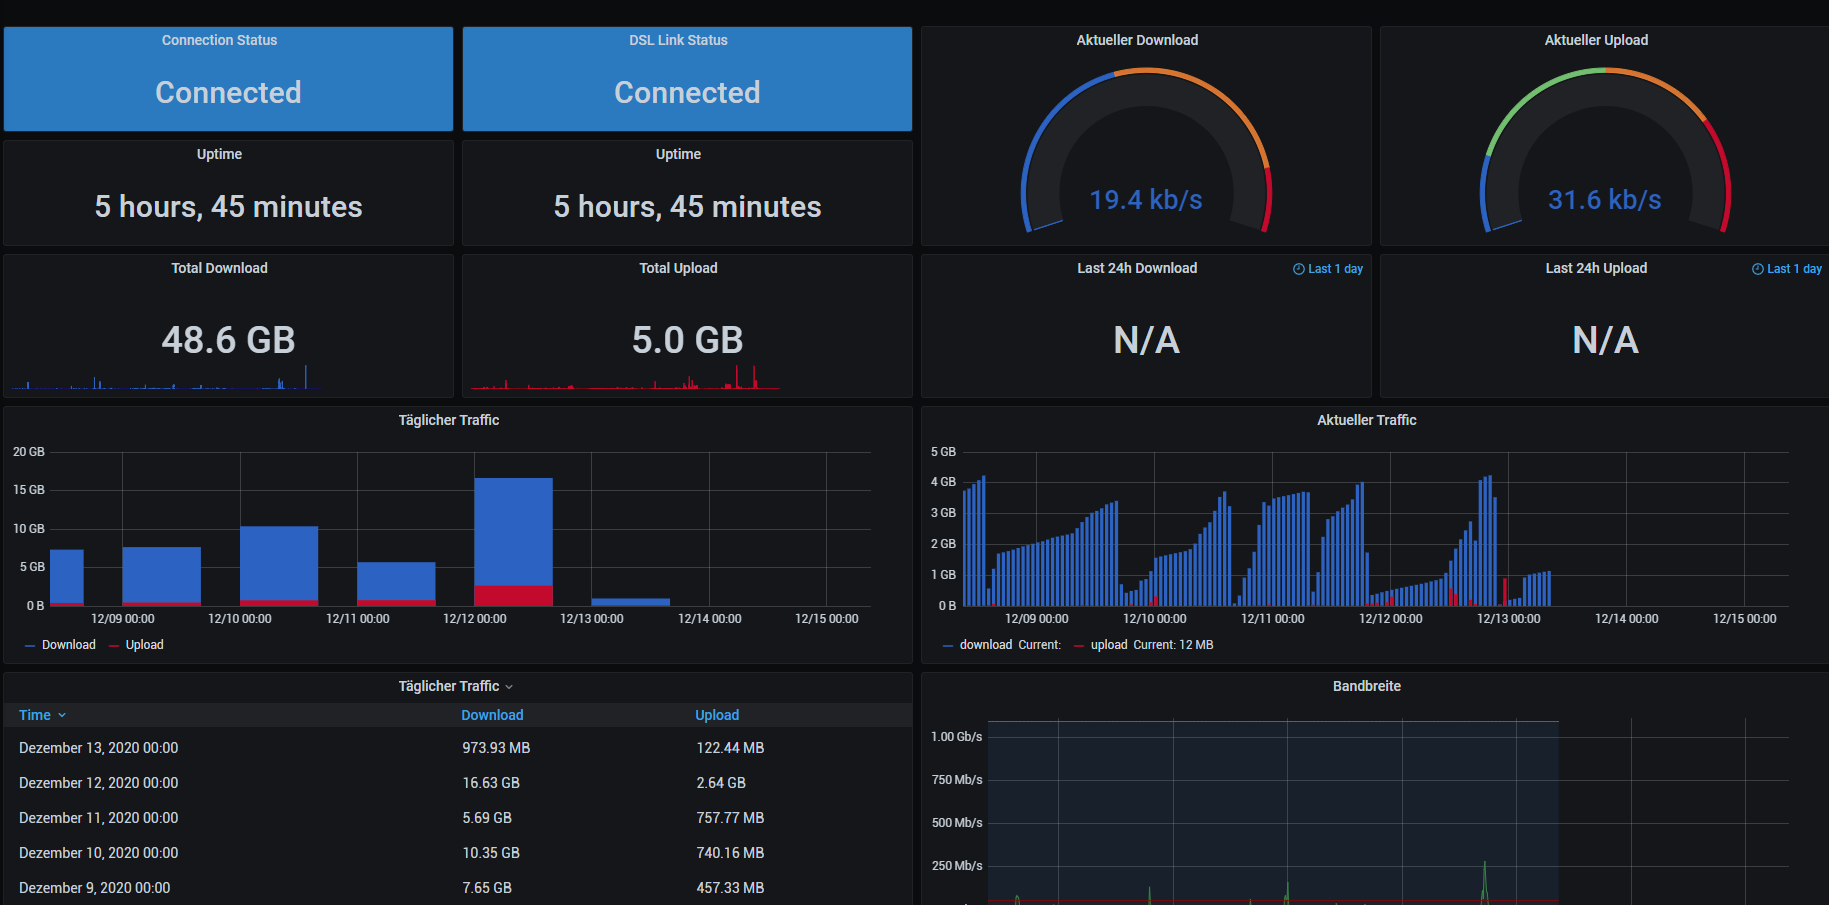The width and height of the screenshot is (1829, 905).
Task: Click the 'Last 1 day' link on Last 24h Upload
Action: click(x=1794, y=269)
